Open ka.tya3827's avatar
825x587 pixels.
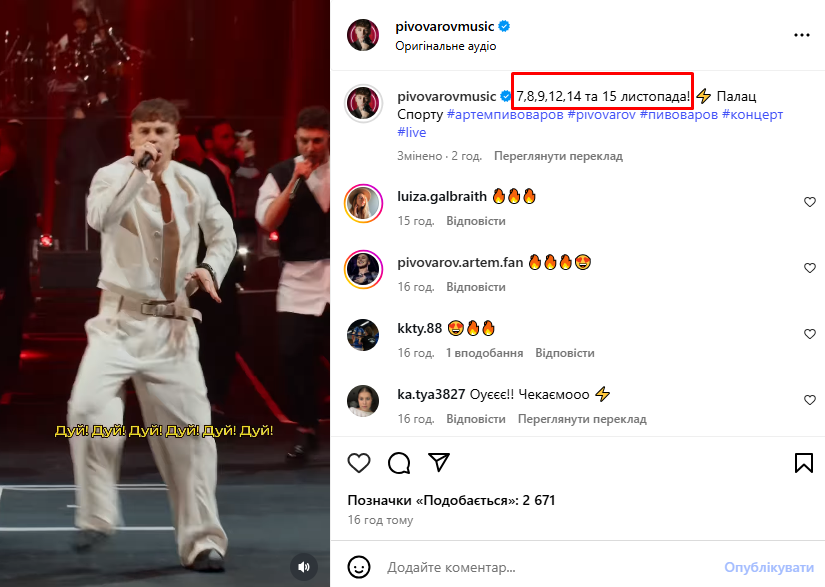363,400
